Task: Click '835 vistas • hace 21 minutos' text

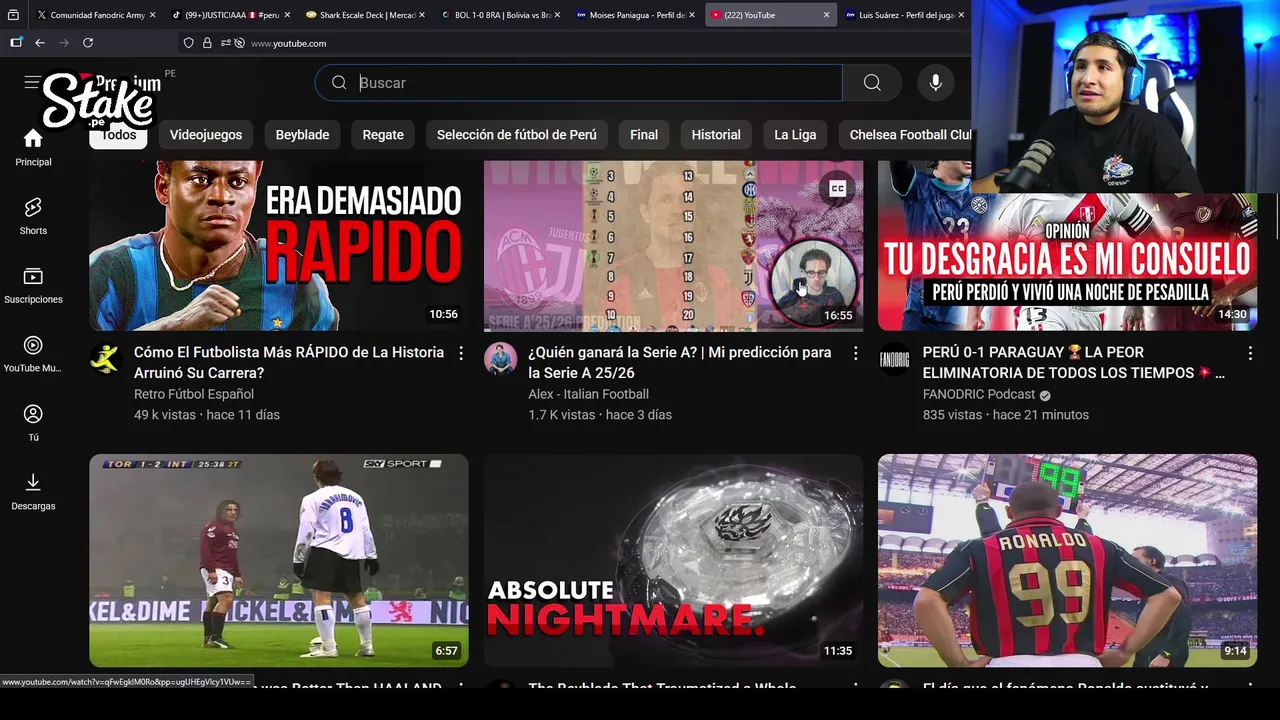Action: click(1005, 414)
